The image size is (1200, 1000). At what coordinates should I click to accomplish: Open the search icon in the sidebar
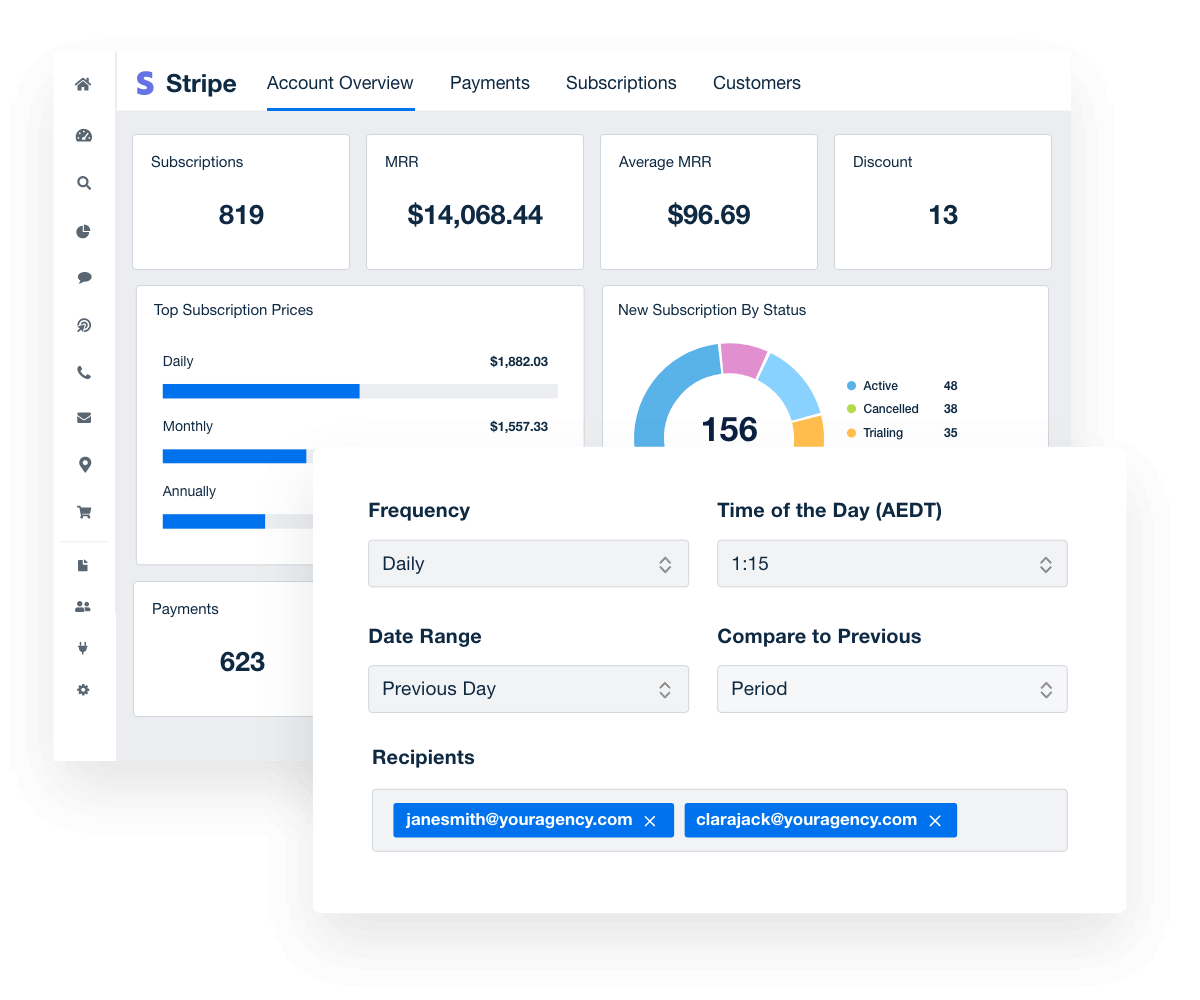point(84,183)
